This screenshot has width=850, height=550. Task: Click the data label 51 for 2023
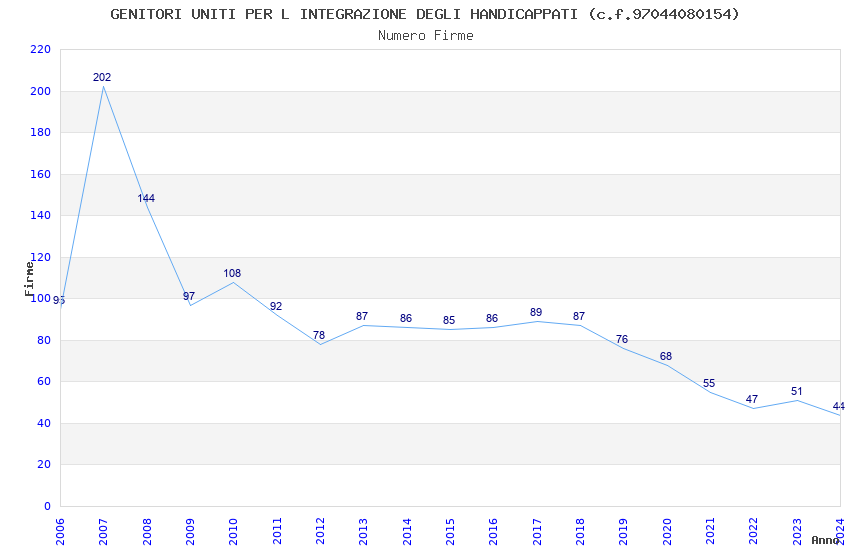pyautogui.click(x=796, y=392)
